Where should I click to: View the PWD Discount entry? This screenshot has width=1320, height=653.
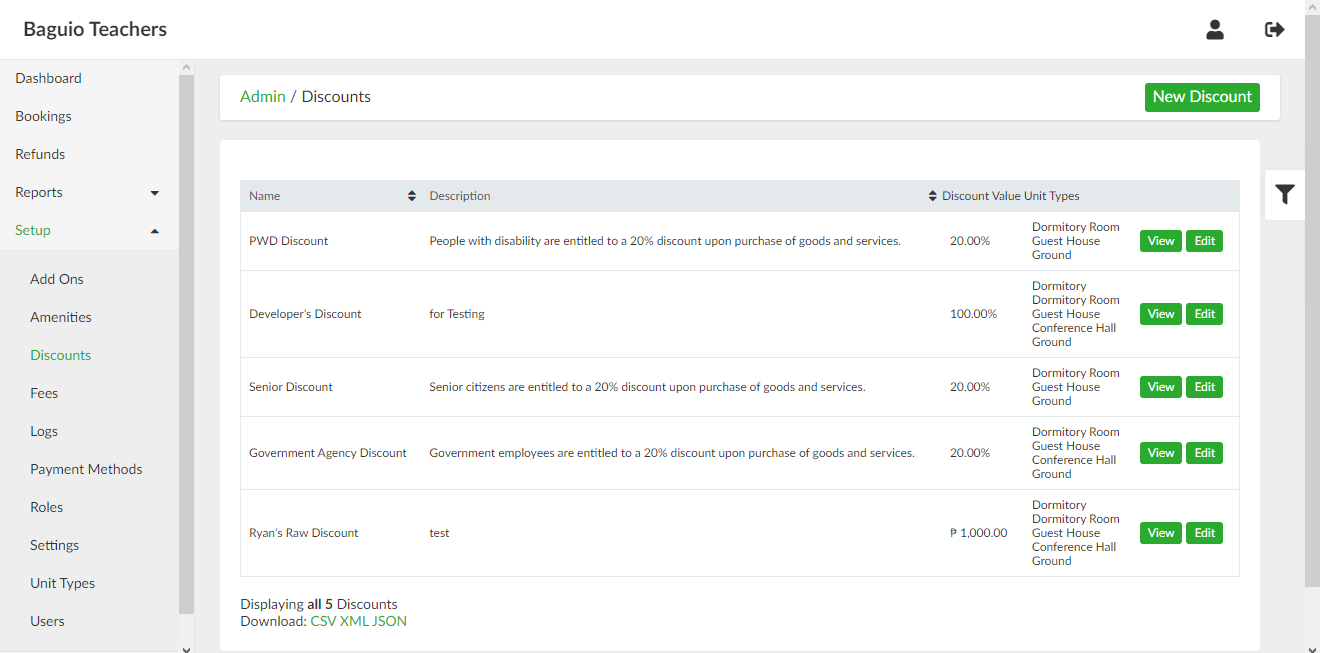tap(1160, 241)
